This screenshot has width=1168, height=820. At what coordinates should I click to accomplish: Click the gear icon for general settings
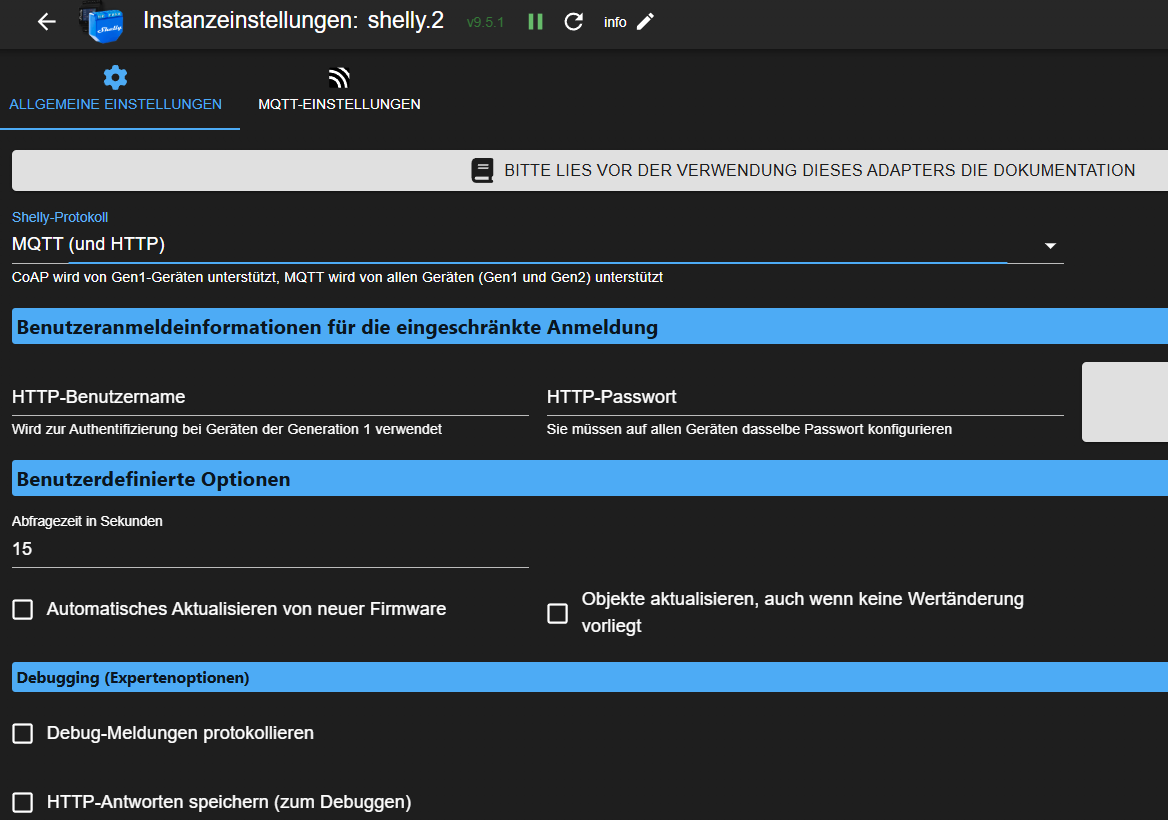(116, 78)
